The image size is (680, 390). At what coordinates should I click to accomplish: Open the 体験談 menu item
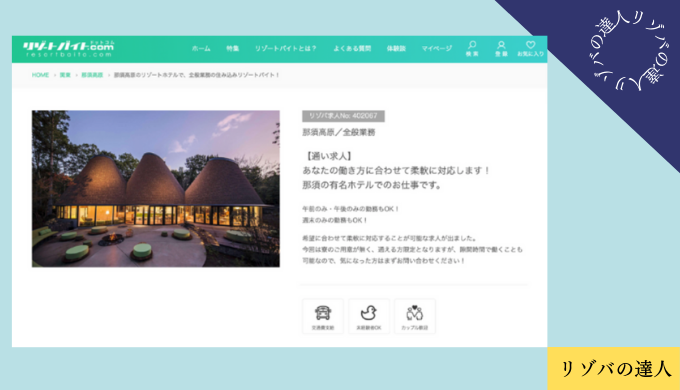[x=396, y=49]
